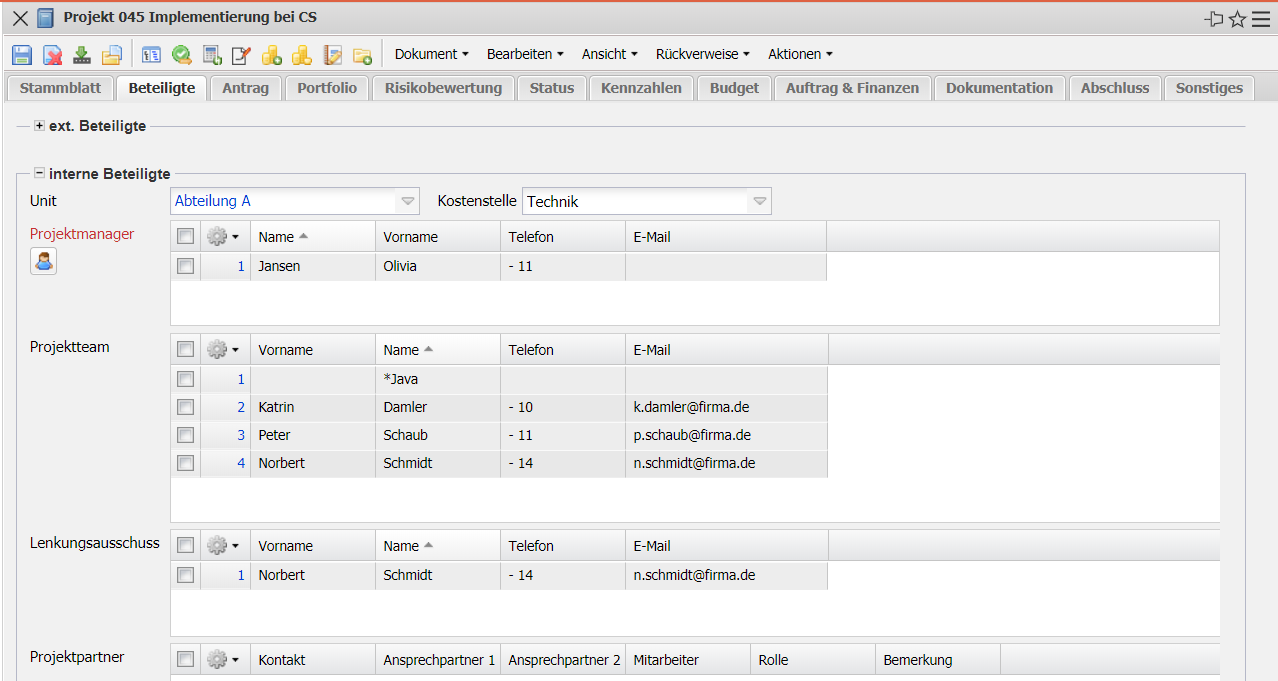The height and width of the screenshot is (681, 1278).
Task: Switch to the Risikobewertung tab
Action: [443, 88]
